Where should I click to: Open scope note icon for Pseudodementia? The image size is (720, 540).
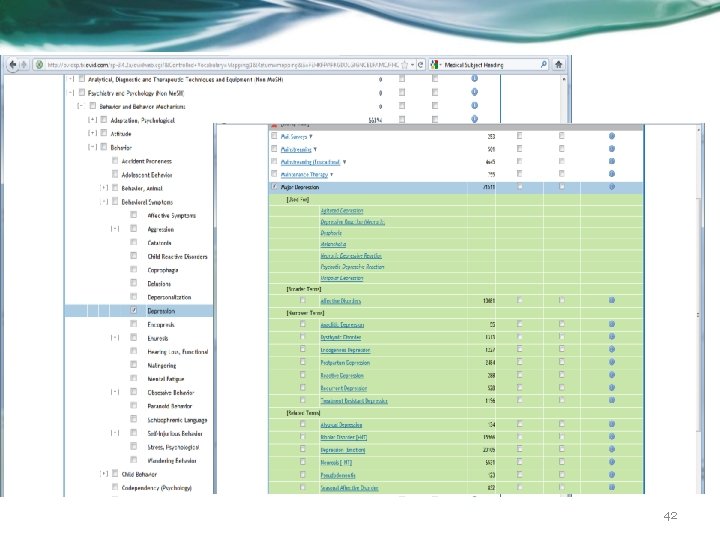(x=612, y=475)
